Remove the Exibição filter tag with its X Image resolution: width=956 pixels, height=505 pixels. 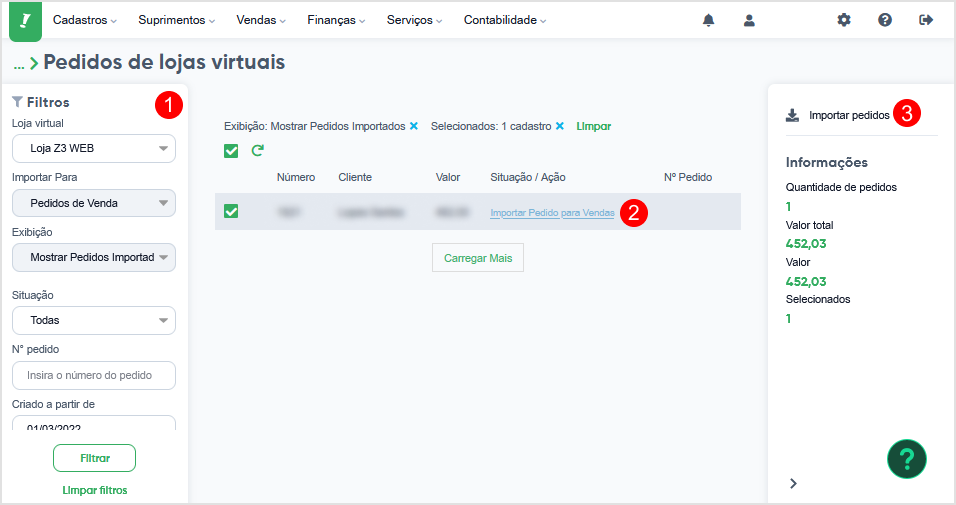(x=413, y=126)
